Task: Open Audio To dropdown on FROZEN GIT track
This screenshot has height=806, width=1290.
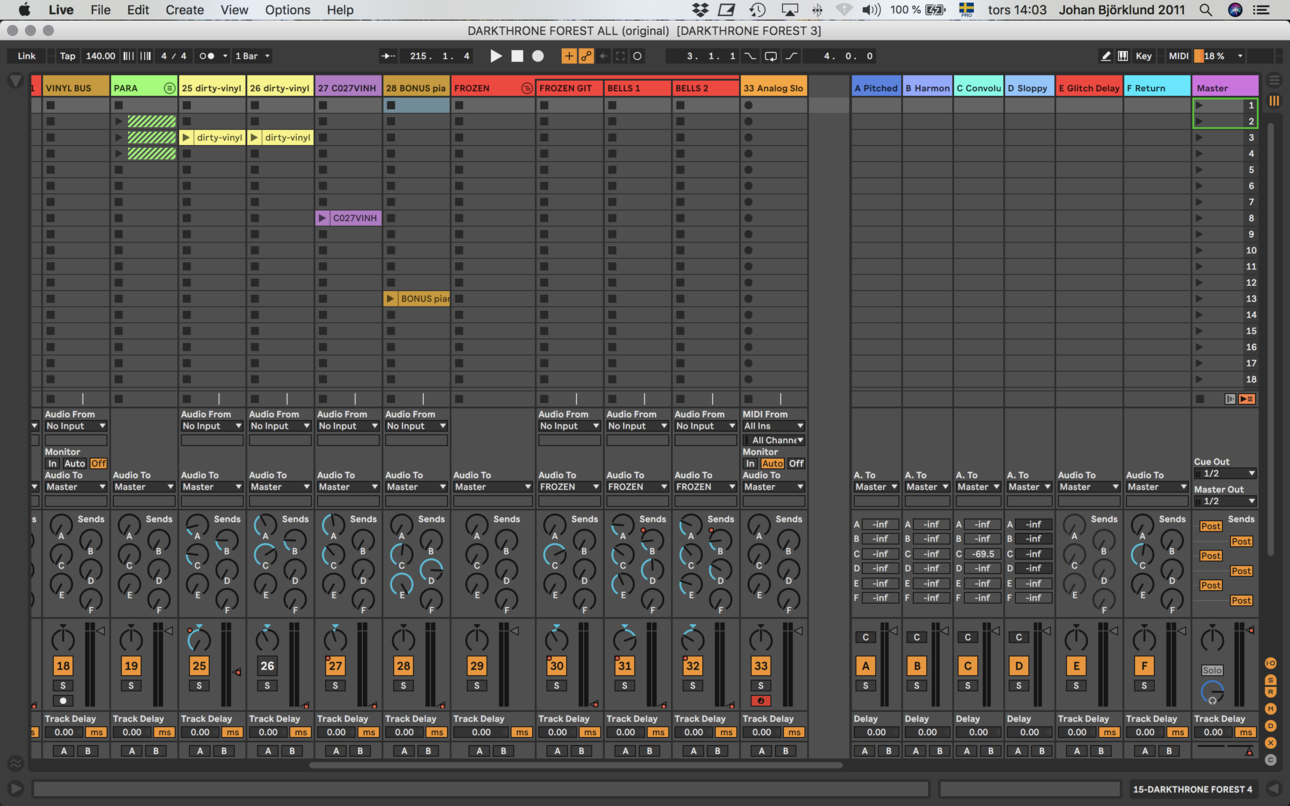Action: (x=569, y=487)
